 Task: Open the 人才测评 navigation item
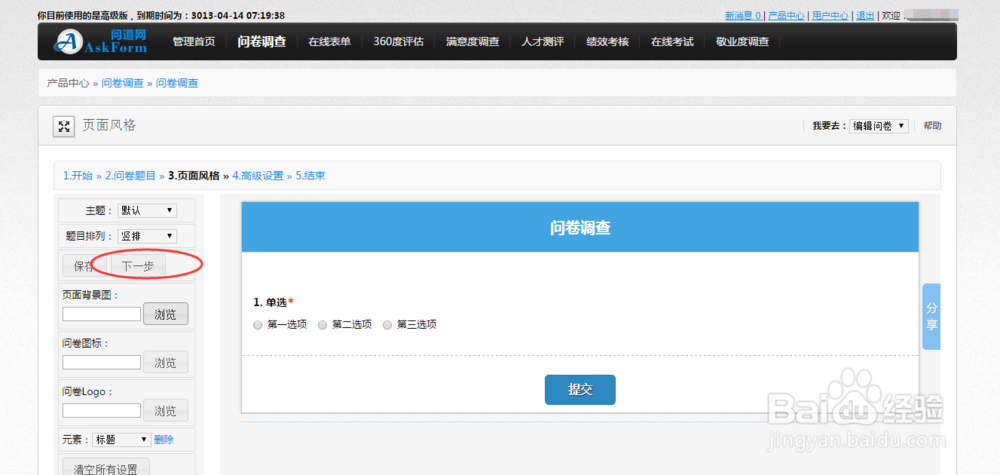[x=543, y=42]
